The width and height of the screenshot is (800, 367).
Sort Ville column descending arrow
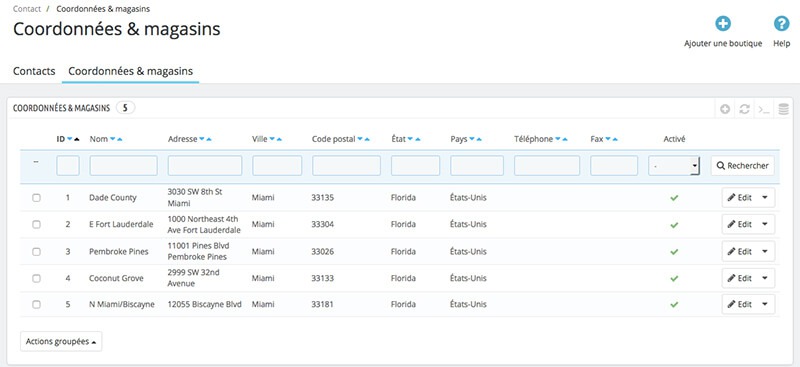[x=272, y=139]
